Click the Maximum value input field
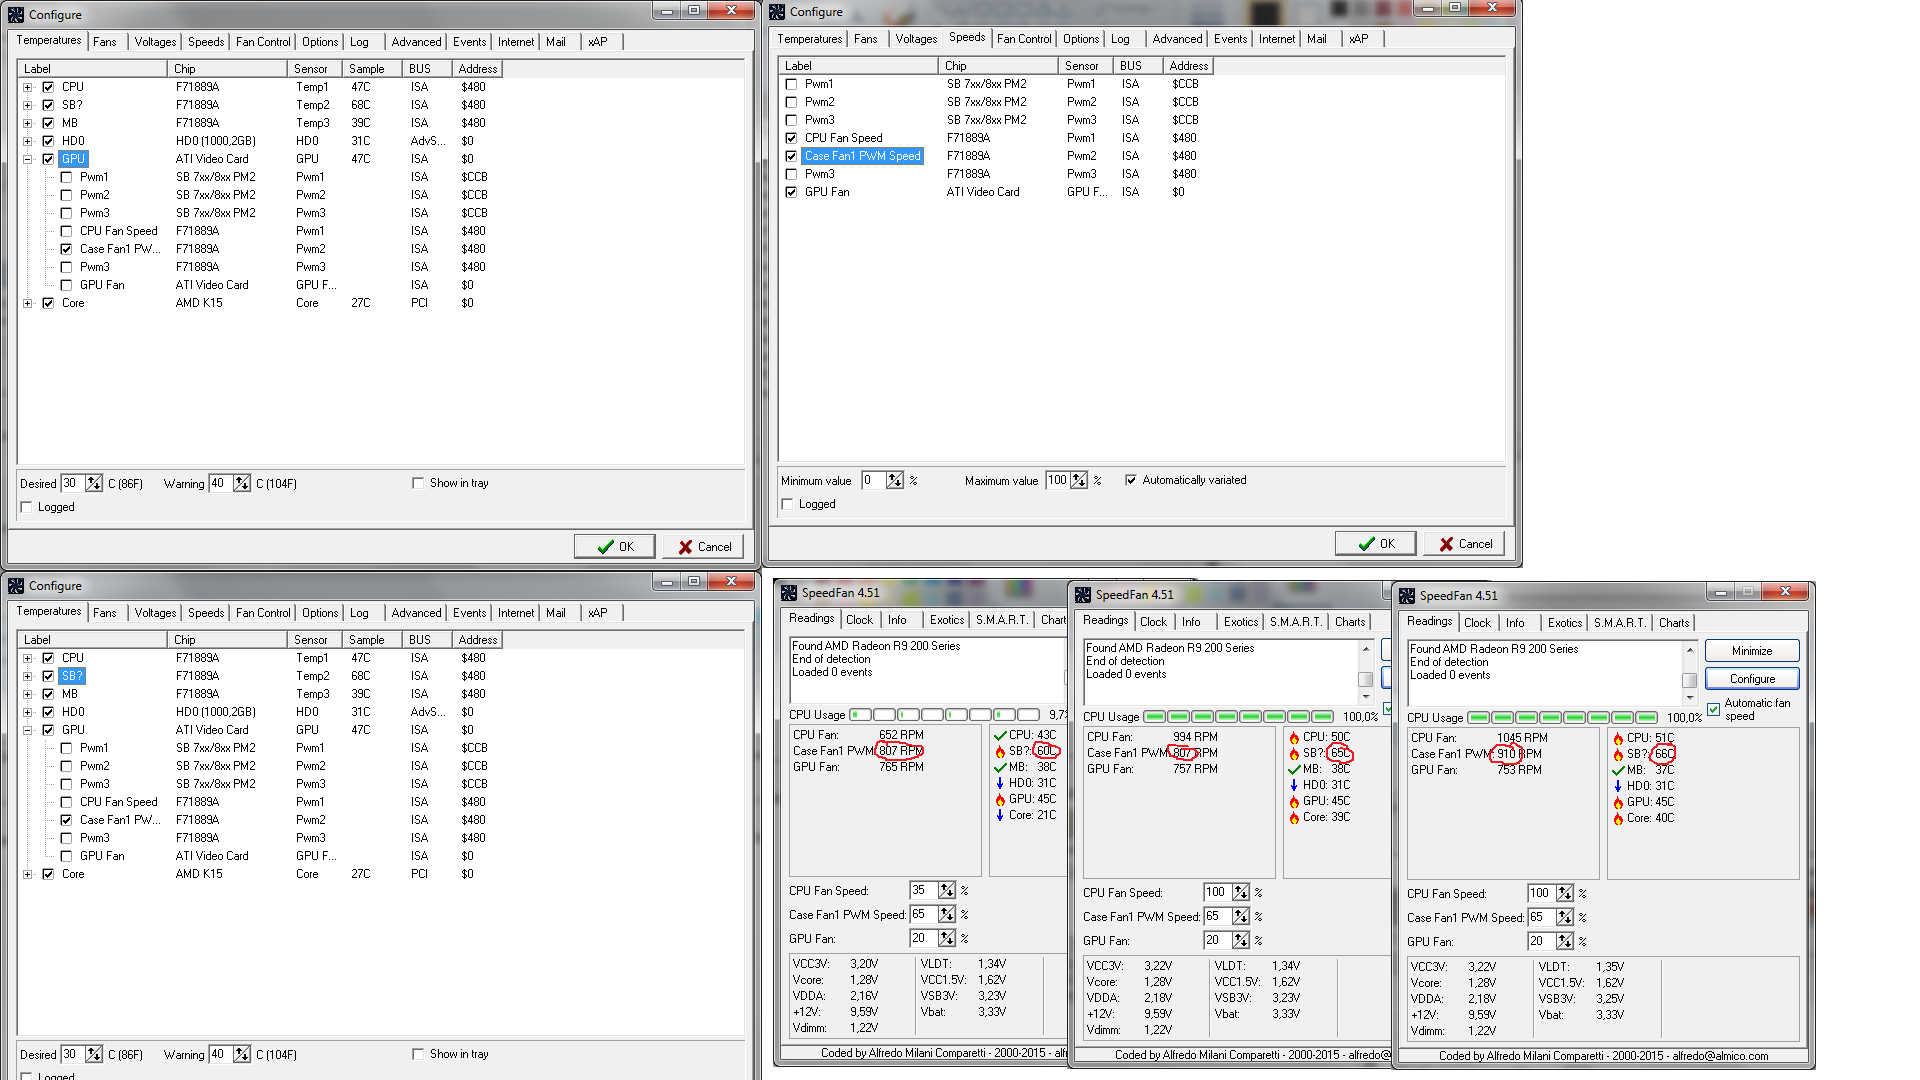The height and width of the screenshot is (1080, 1920). point(1058,480)
